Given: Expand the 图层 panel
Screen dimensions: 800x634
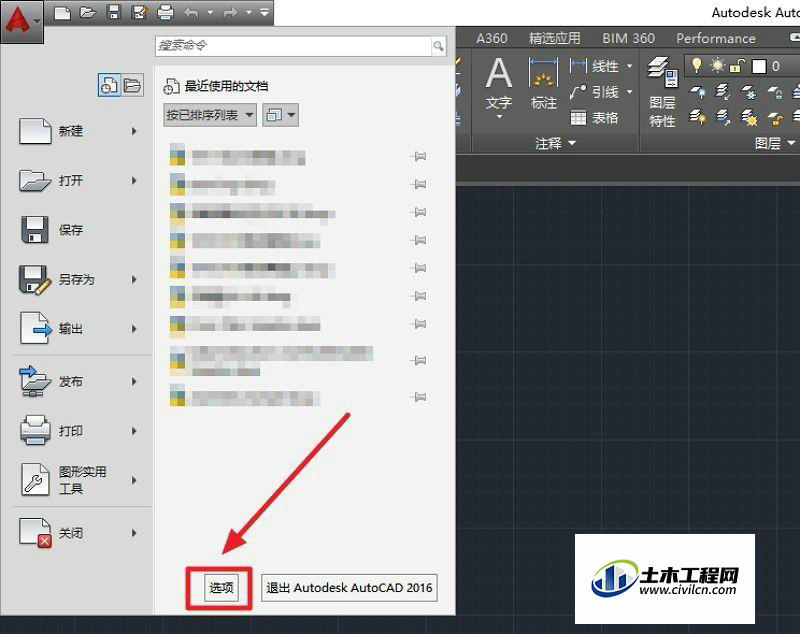Looking at the screenshot, I should (x=774, y=143).
